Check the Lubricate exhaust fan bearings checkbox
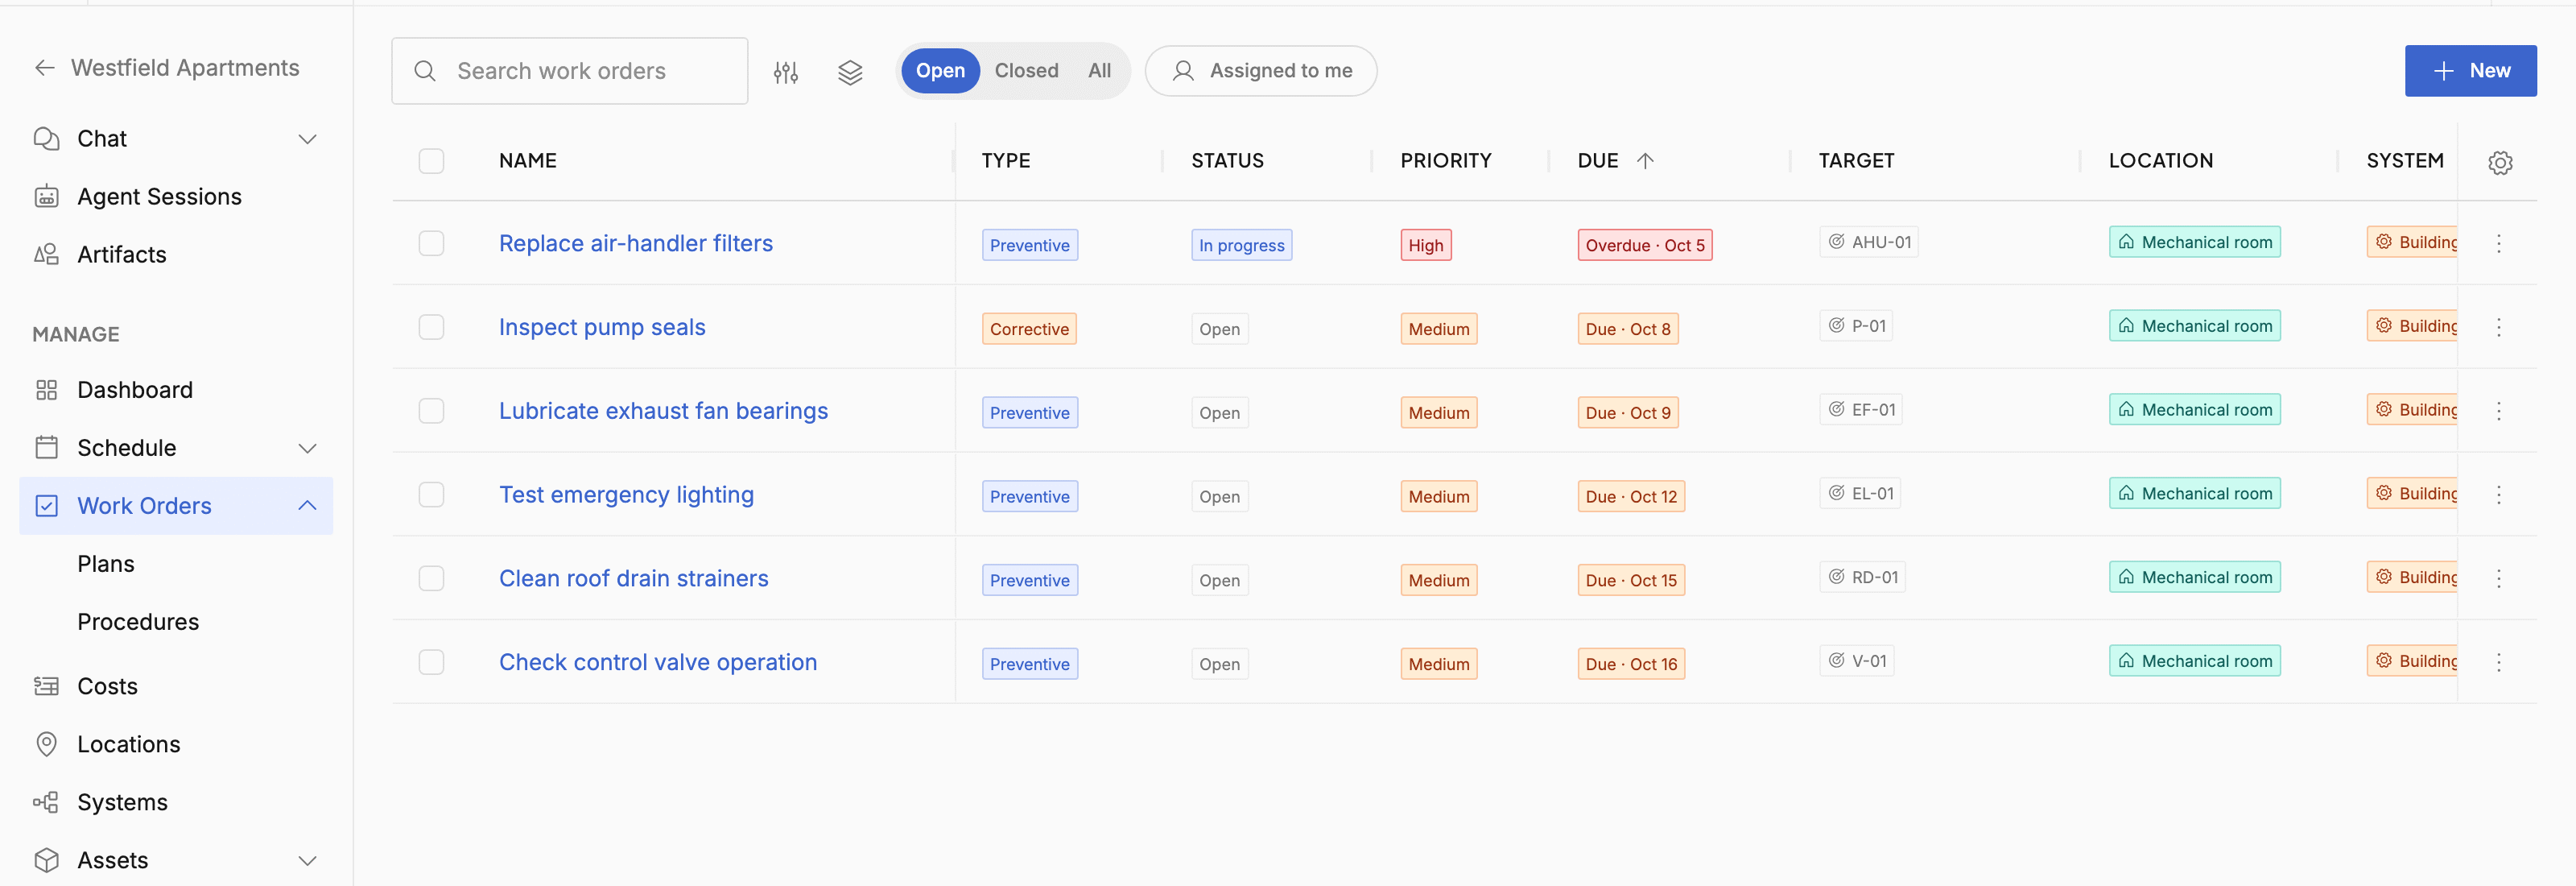This screenshot has height=886, width=2576. [431, 411]
